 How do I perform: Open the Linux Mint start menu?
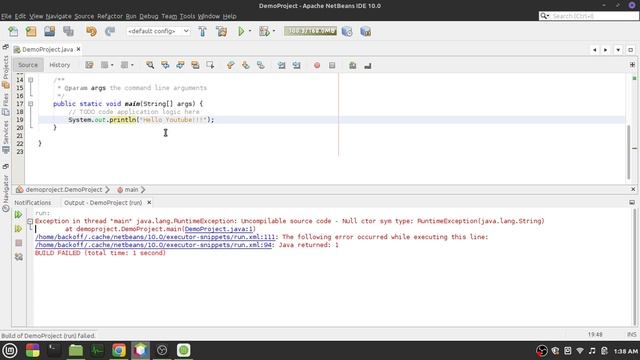pos(10,350)
